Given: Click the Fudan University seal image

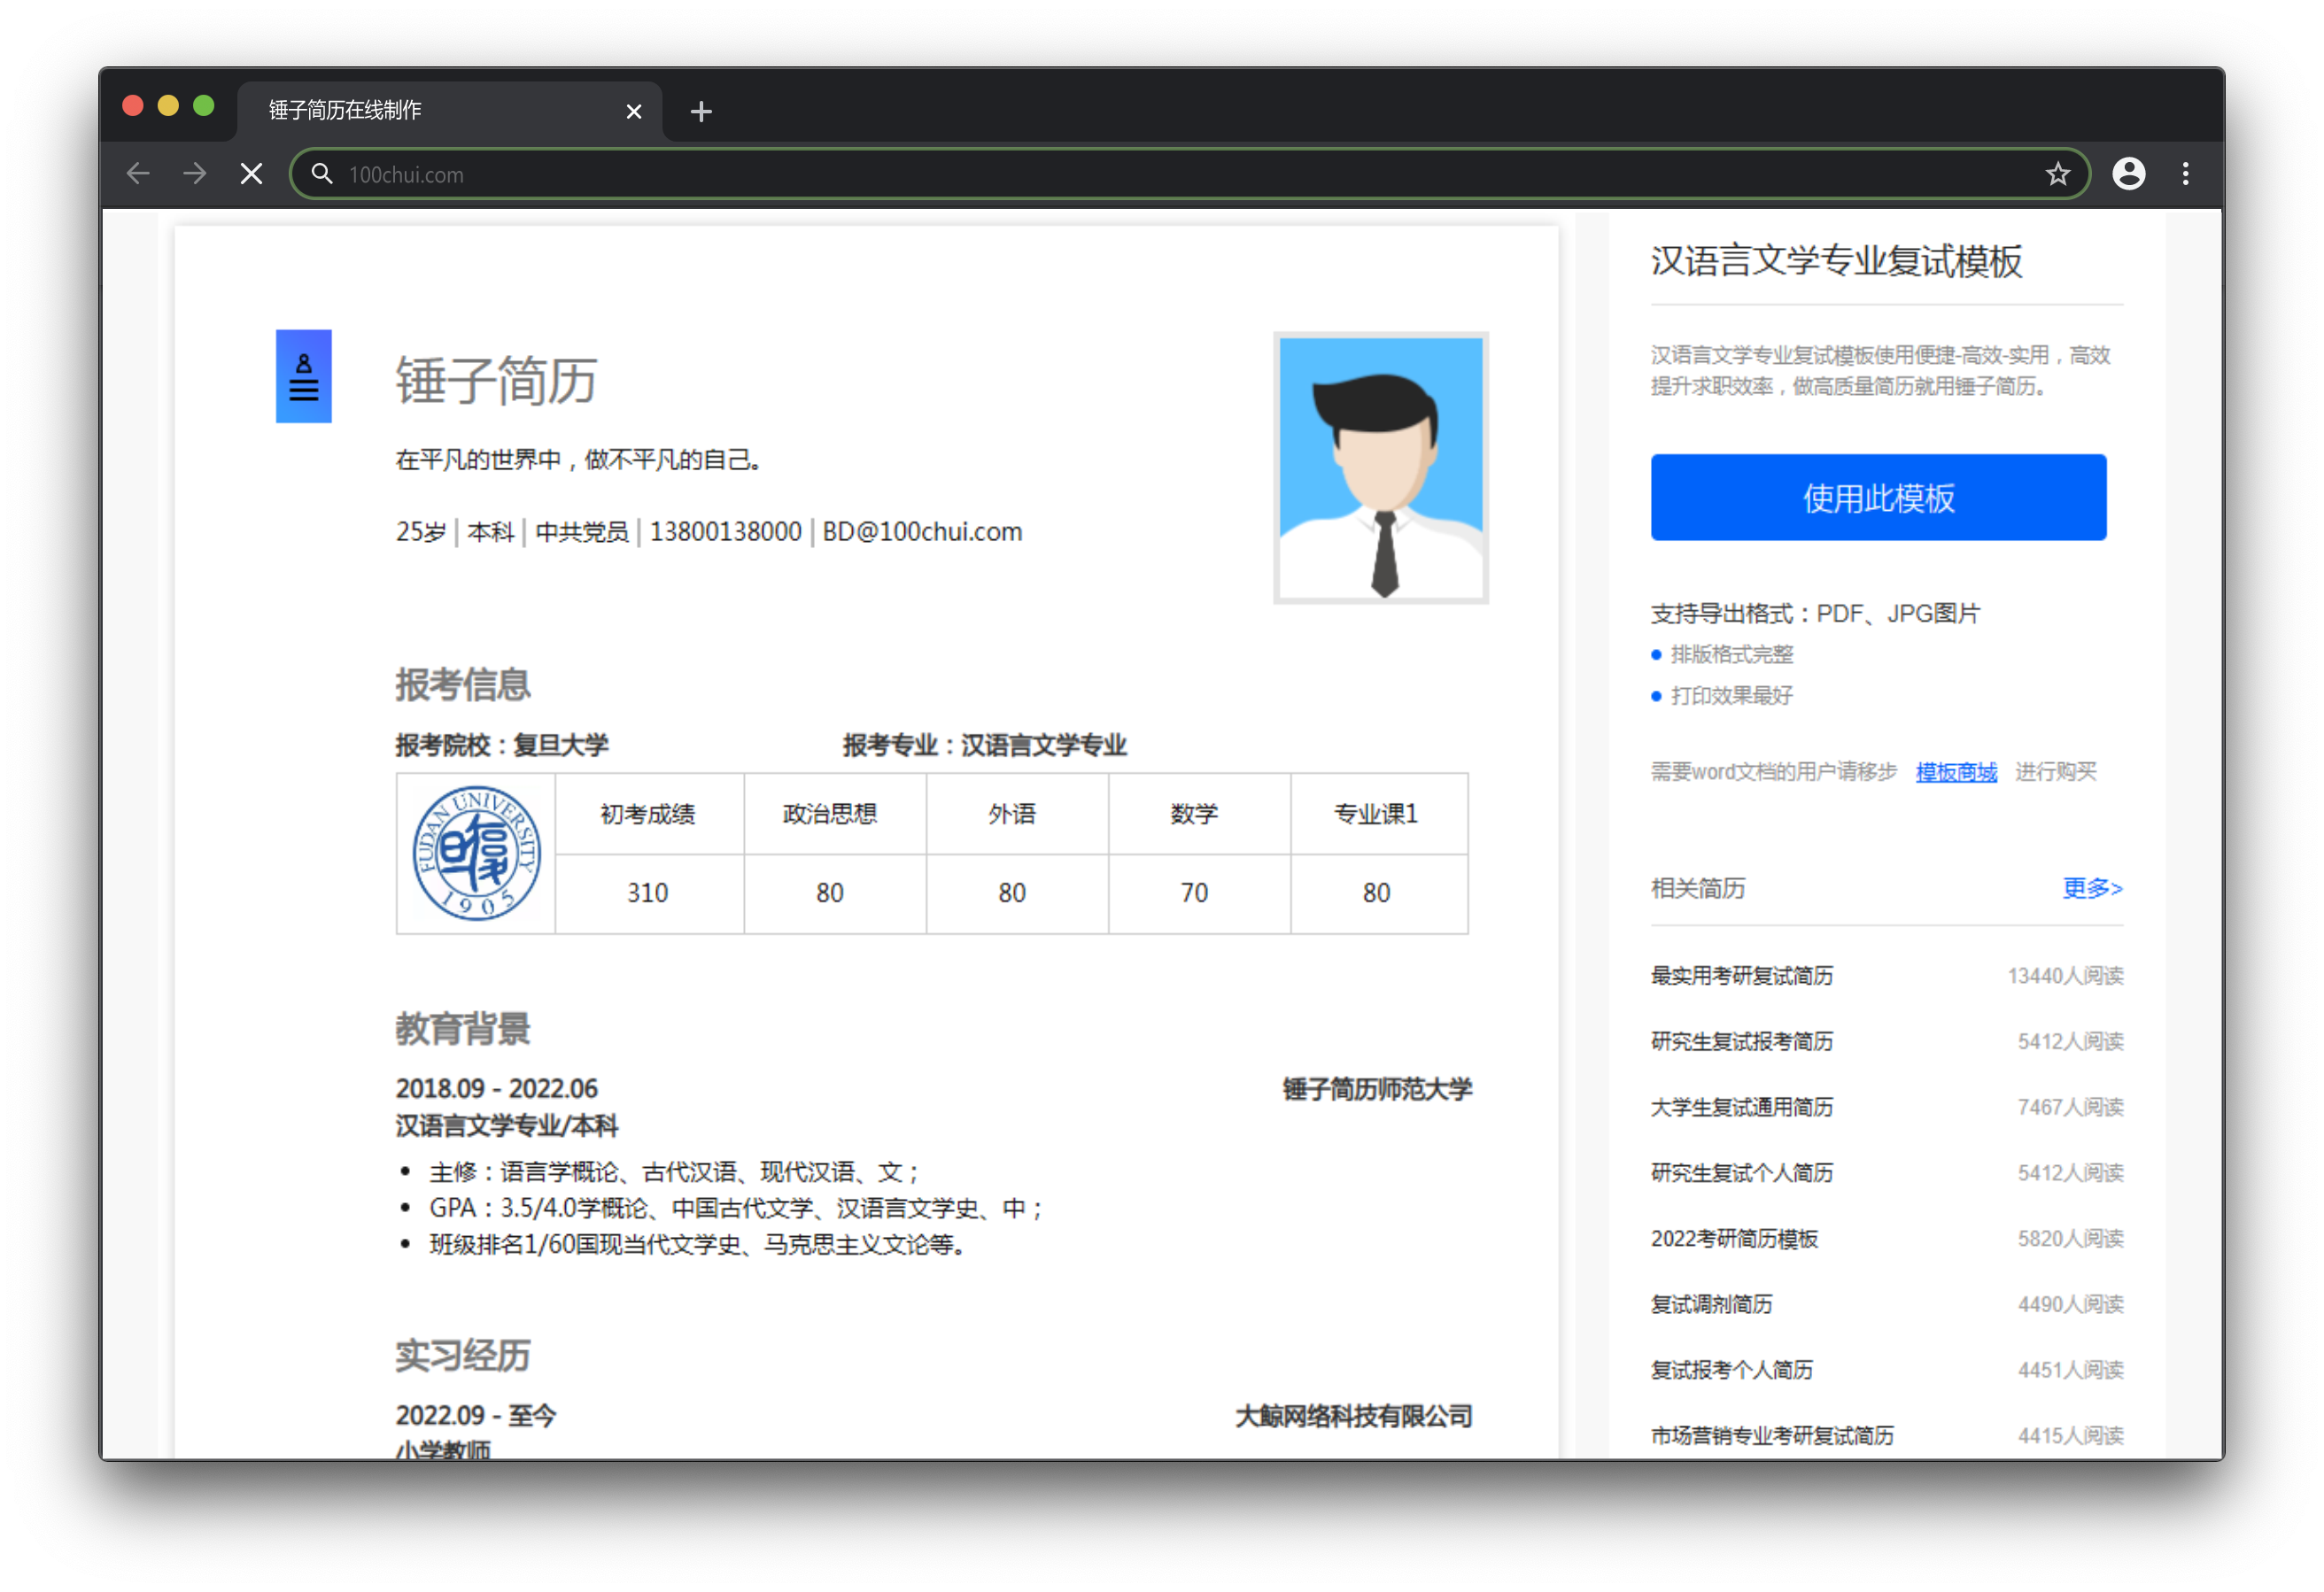Looking at the screenshot, I should (x=477, y=853).
